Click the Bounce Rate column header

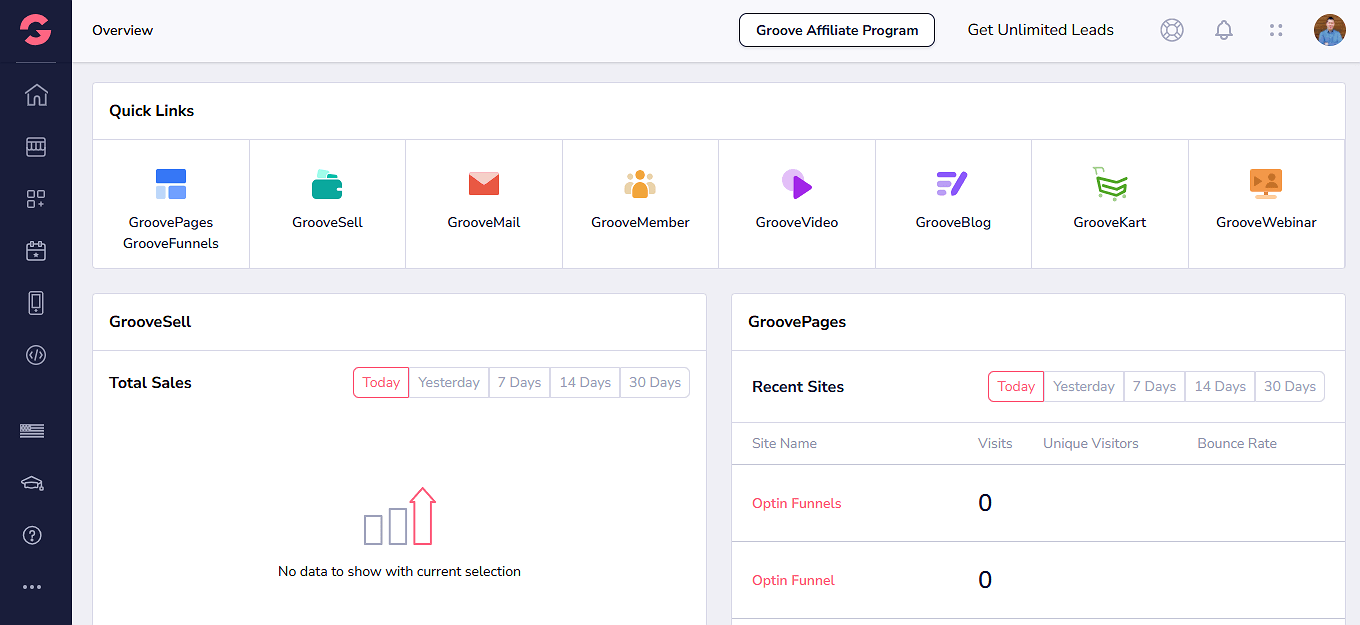pos(1237,443)
